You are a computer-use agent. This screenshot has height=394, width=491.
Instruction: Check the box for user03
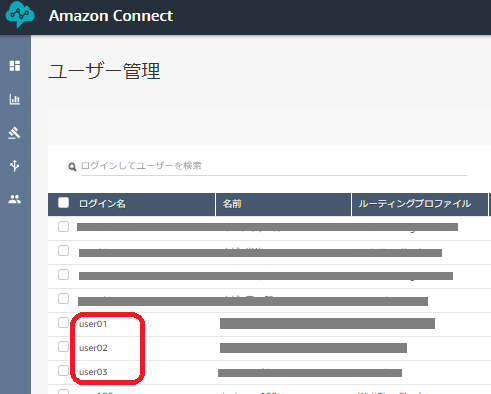(63, 370)
